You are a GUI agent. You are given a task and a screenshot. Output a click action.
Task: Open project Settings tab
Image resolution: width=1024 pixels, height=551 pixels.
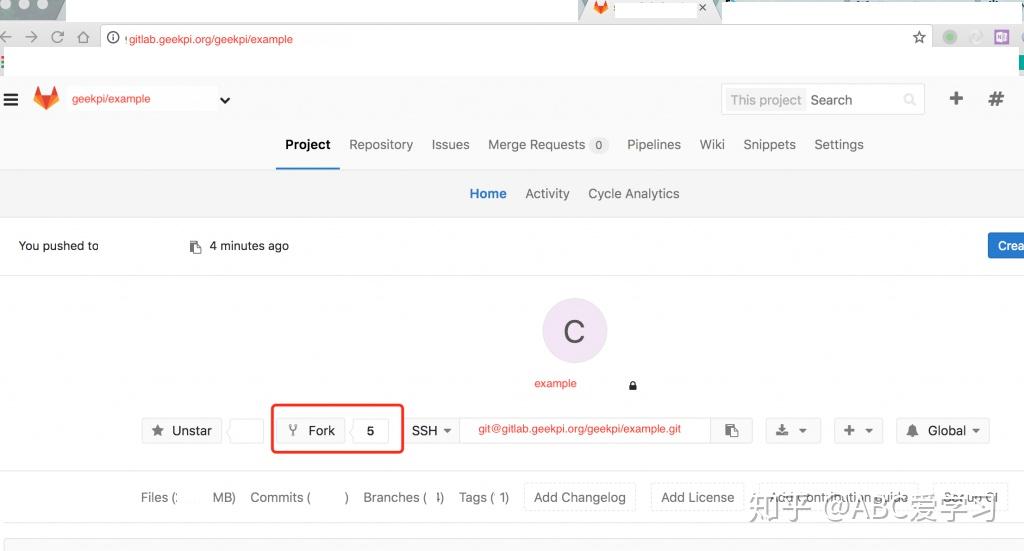tap(839, 145)
